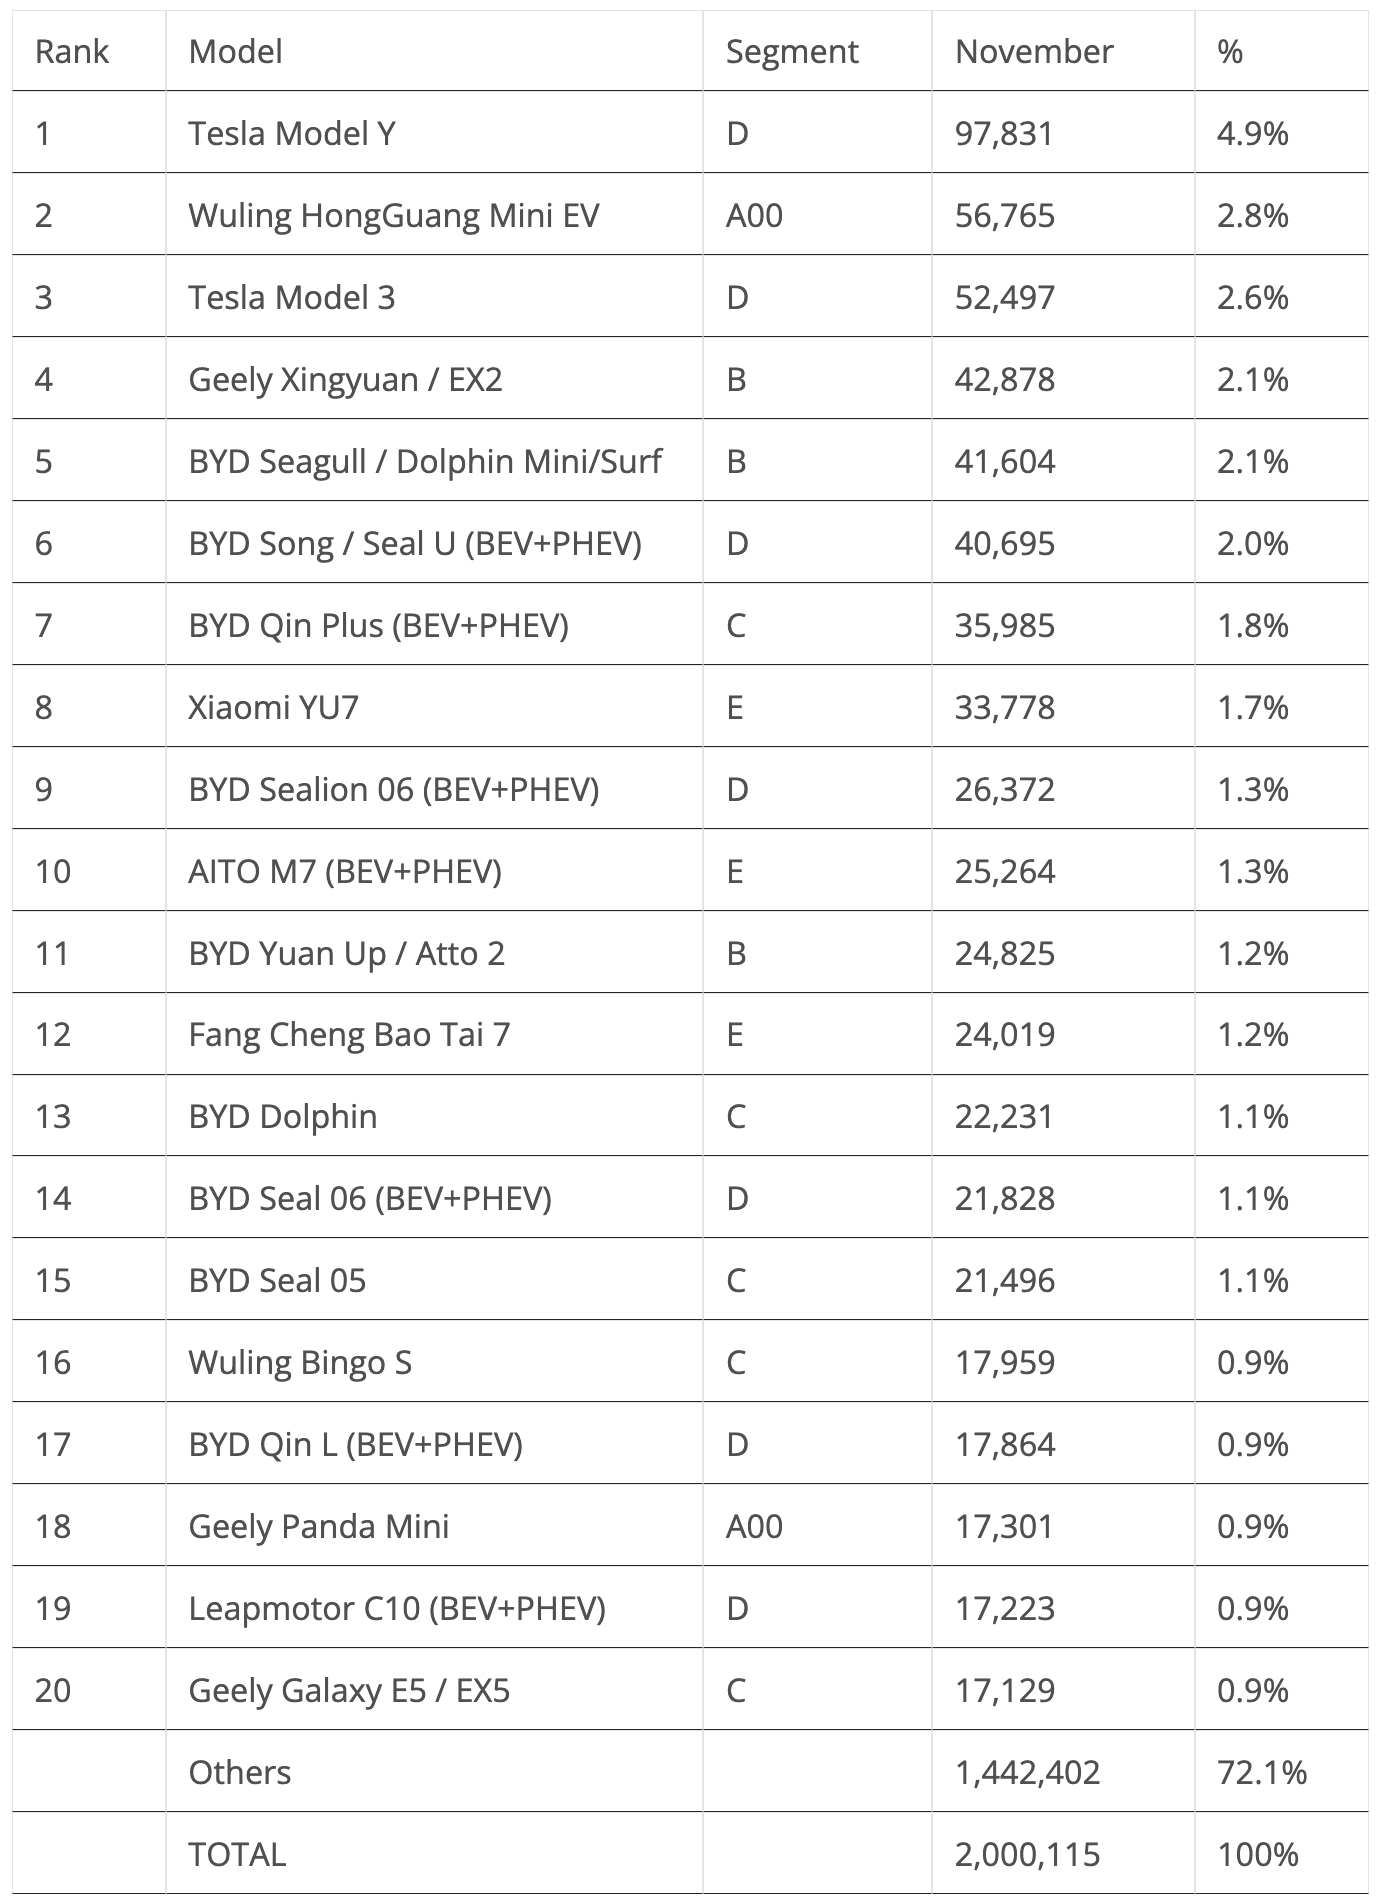Click the Rank column header
Screen dimensions: 1384x1904
71,52
